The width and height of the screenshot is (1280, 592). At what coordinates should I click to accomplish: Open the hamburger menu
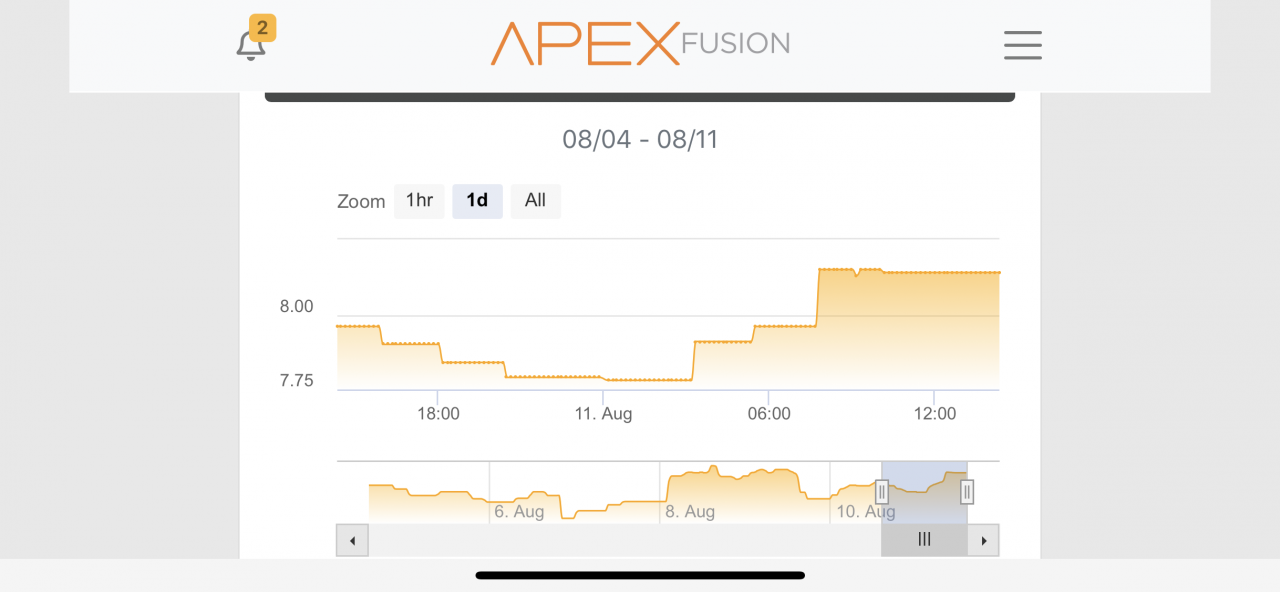pyautogui.click(x=1022, y=45)
